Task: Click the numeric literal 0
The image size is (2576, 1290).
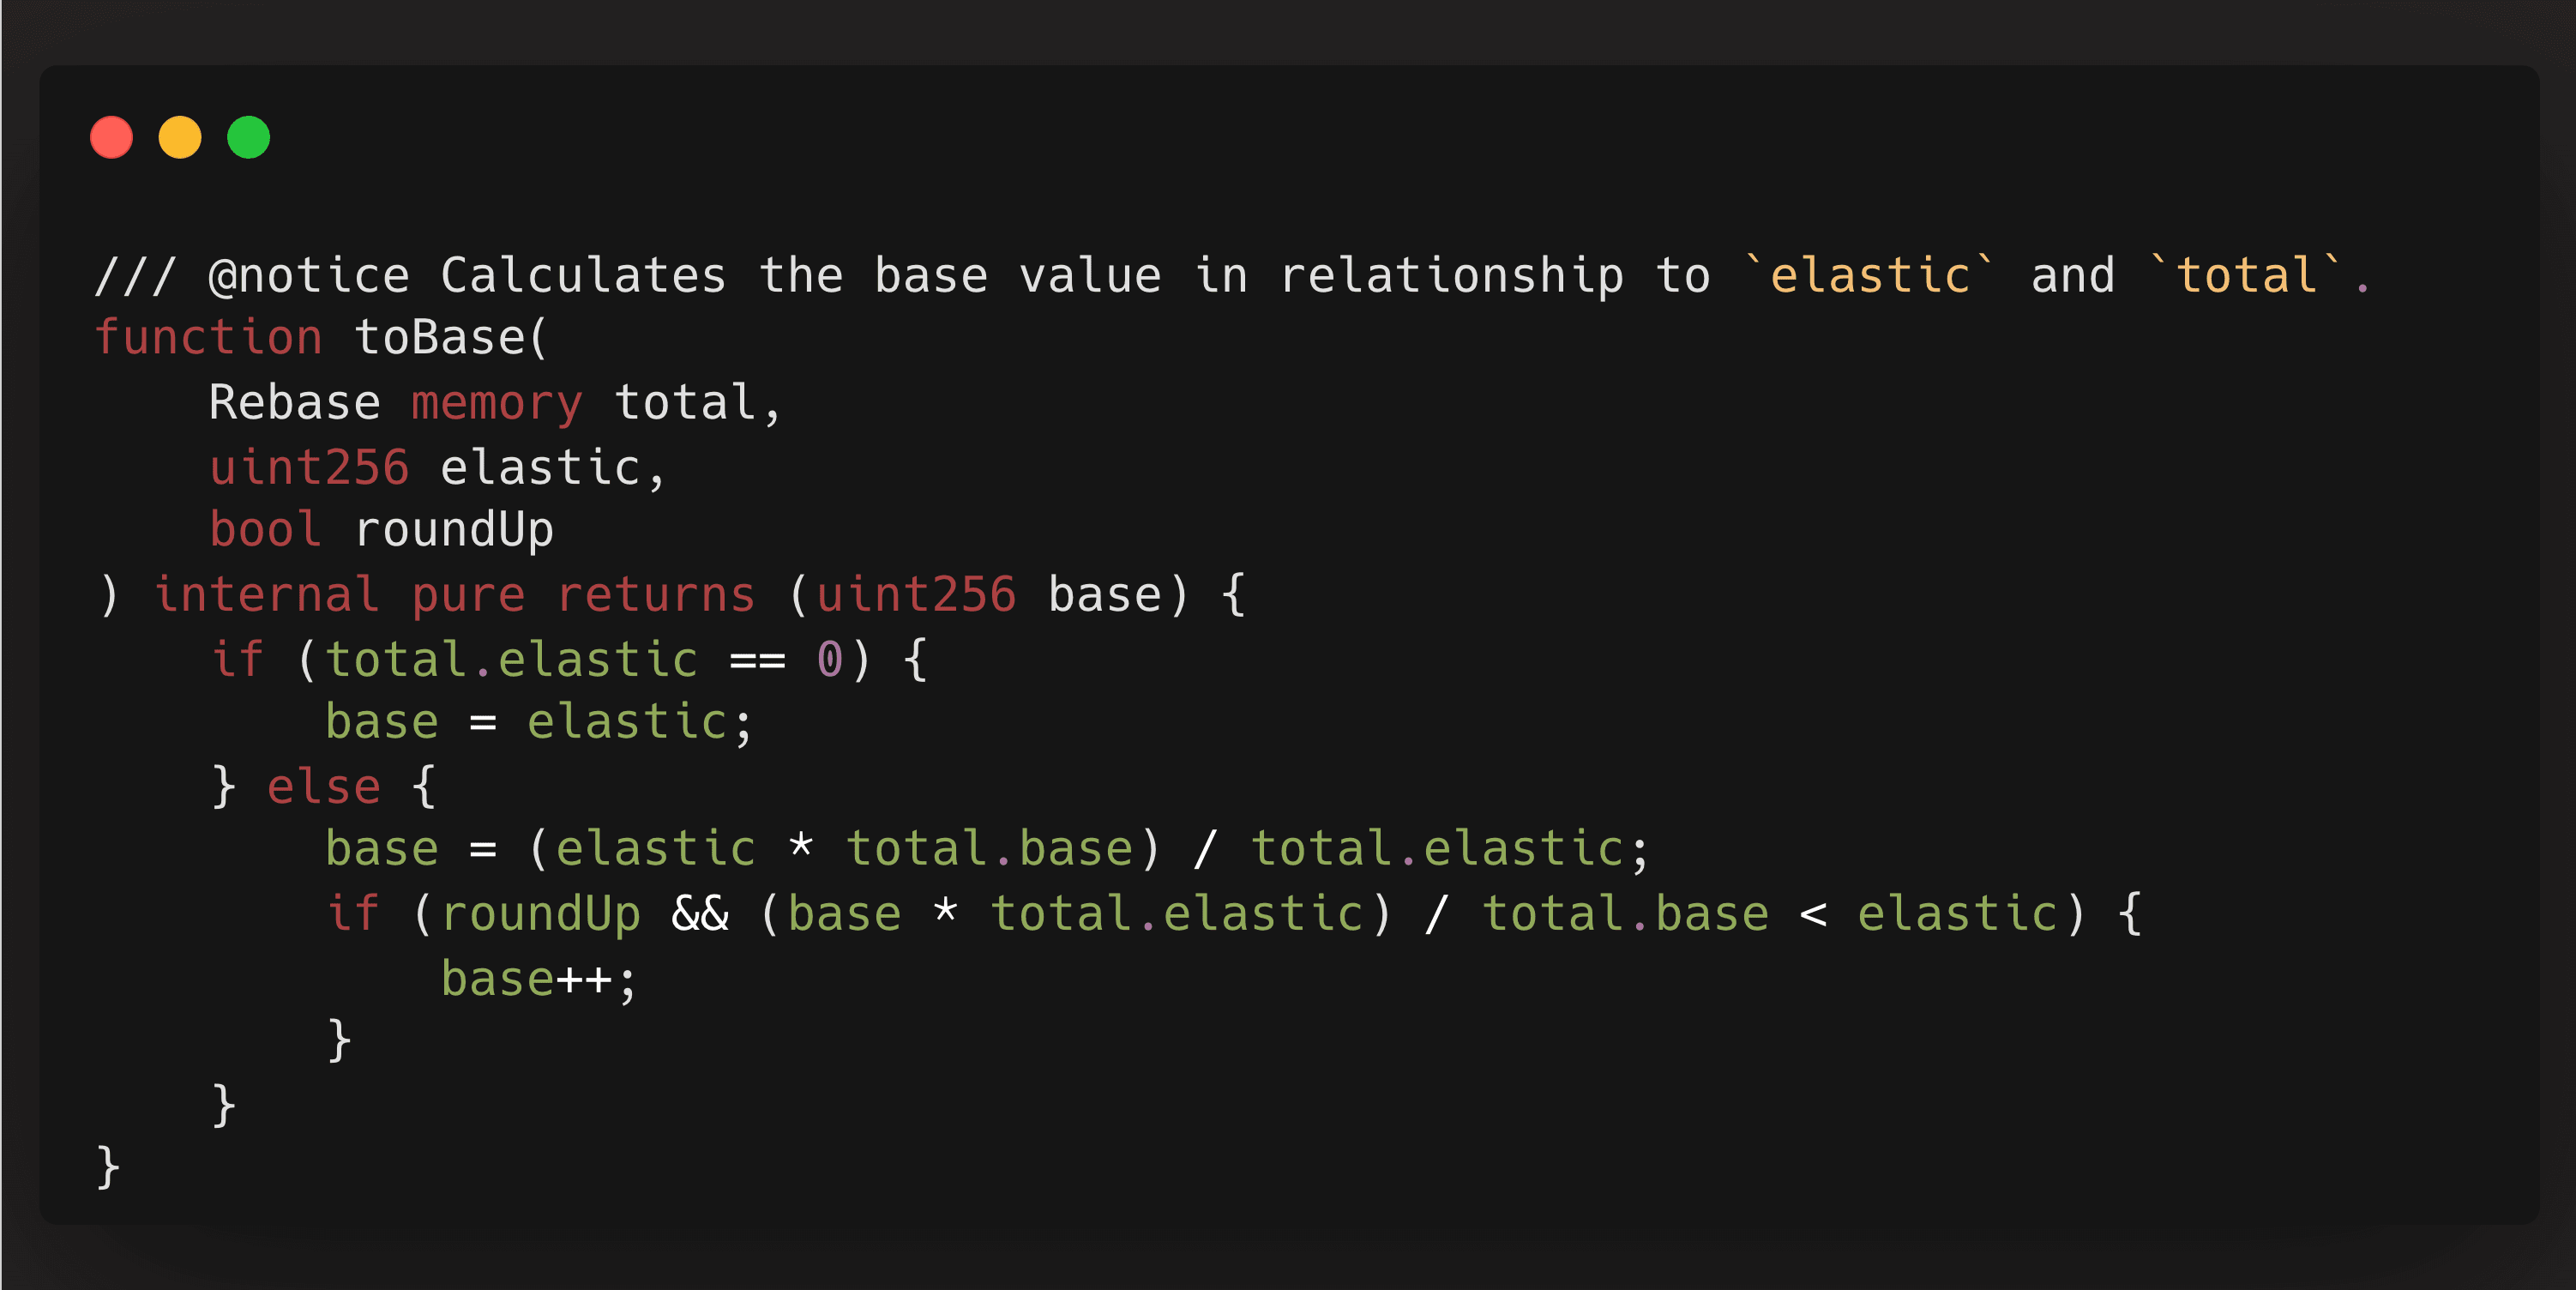Action: pos(829,660)
